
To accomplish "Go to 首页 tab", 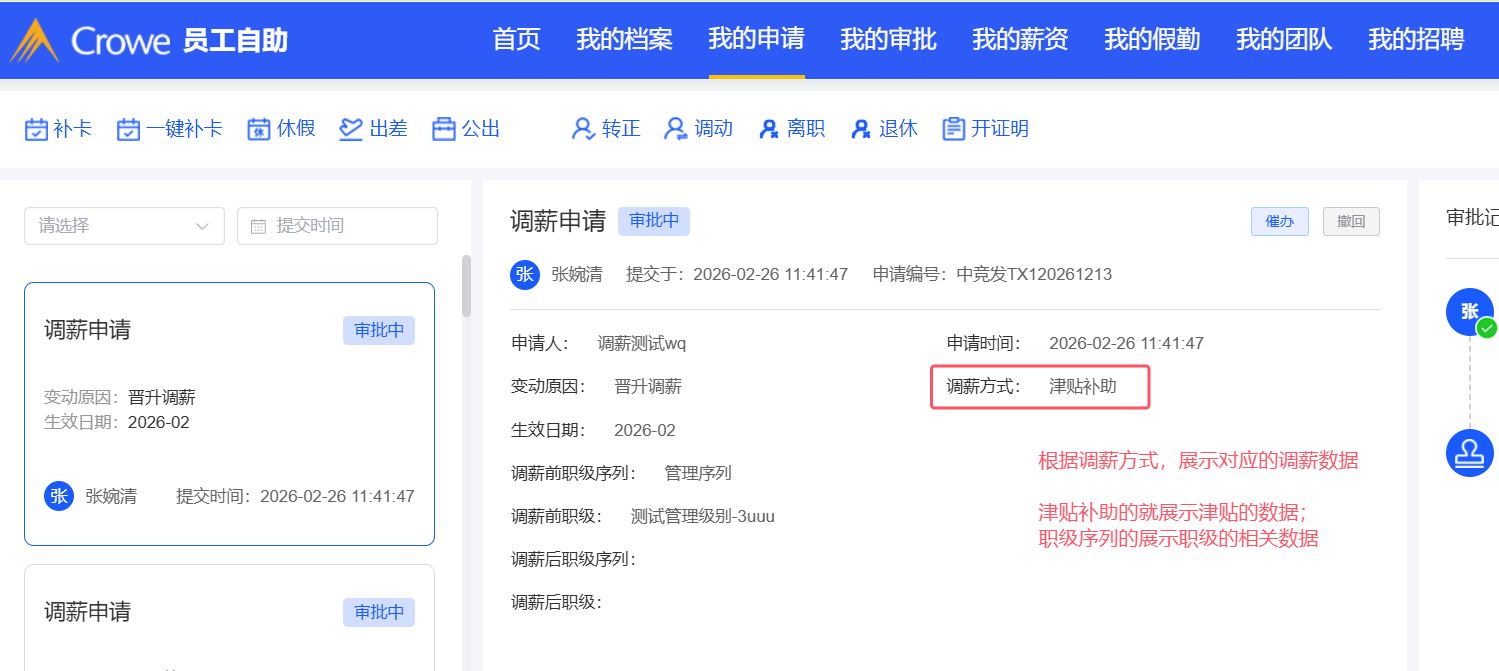I will coord(517,39).
